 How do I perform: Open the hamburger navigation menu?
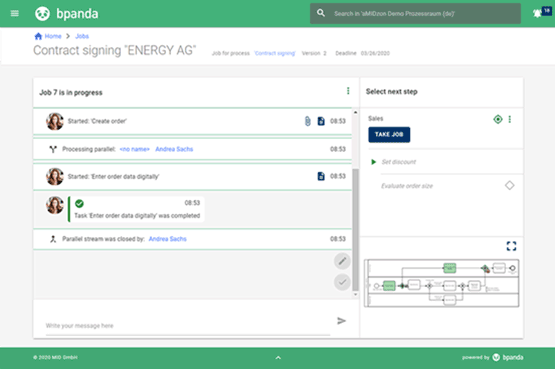coord(15,13)
